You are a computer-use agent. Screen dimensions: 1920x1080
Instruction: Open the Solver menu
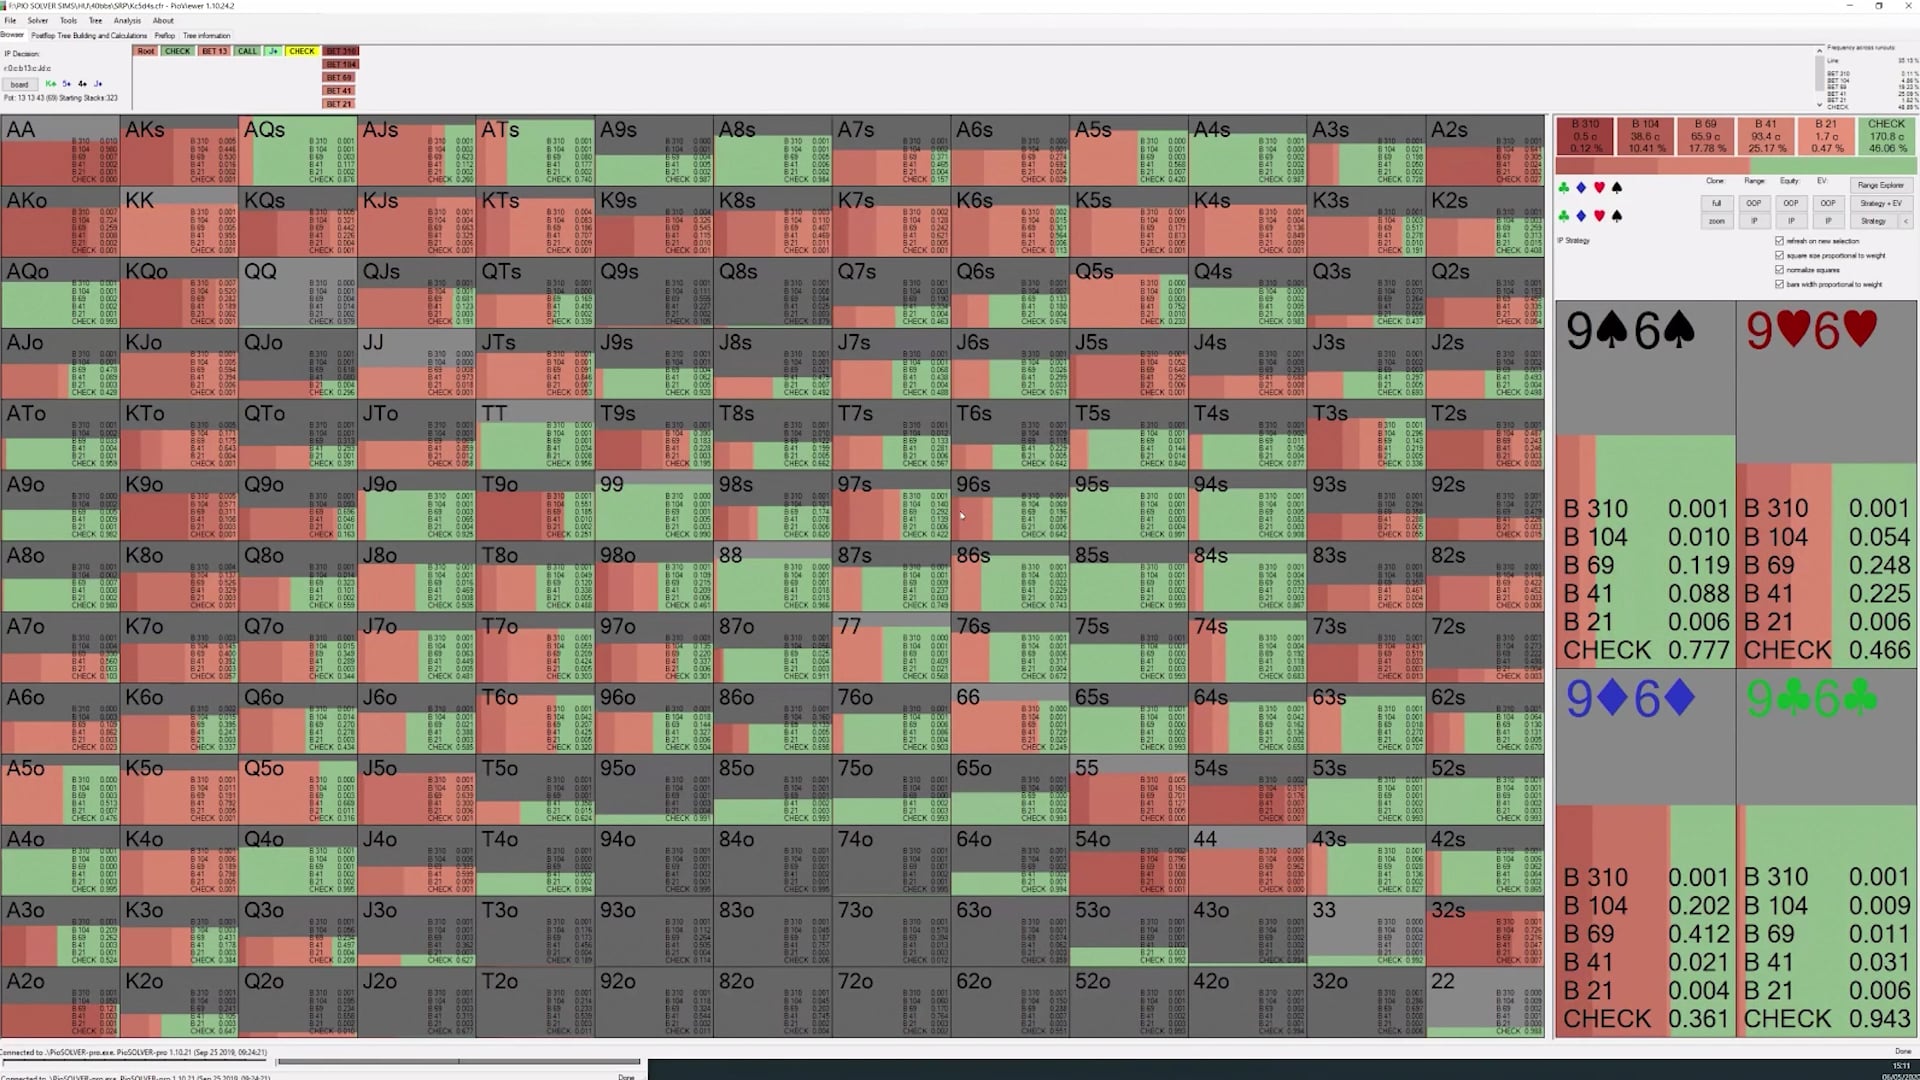(x=38, y=20)
